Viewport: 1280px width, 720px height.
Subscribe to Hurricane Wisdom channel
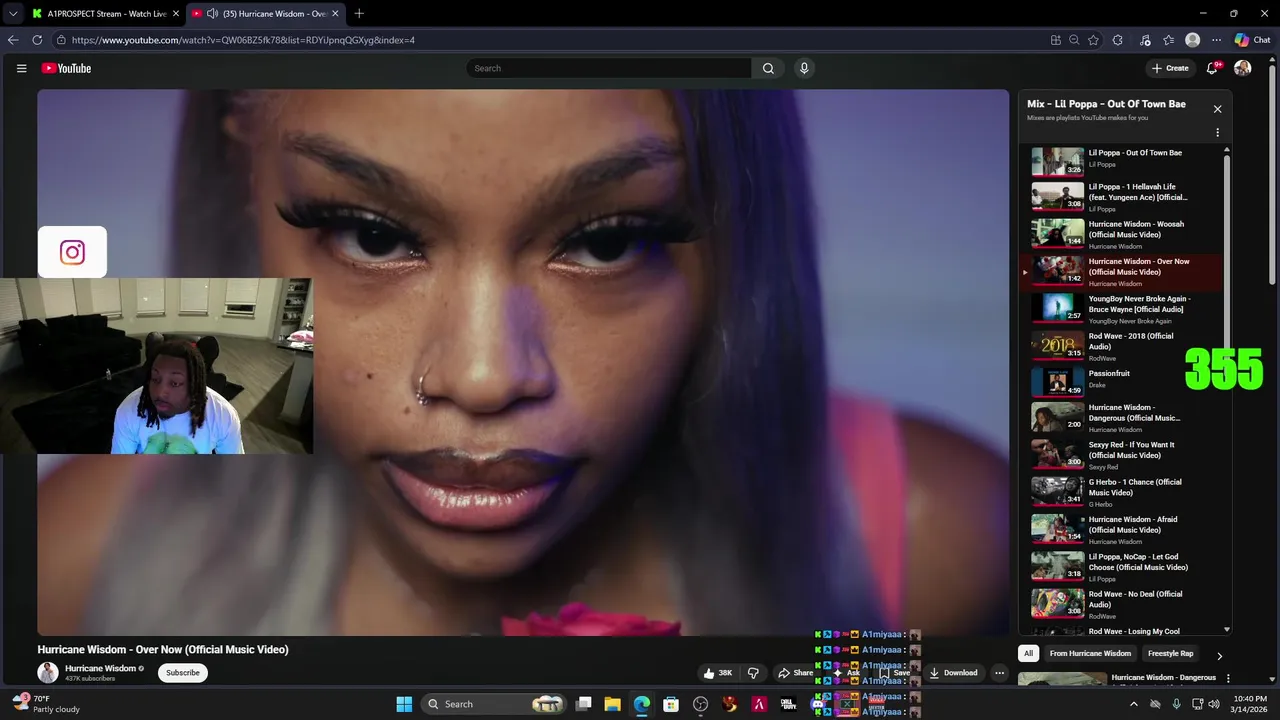183,673
